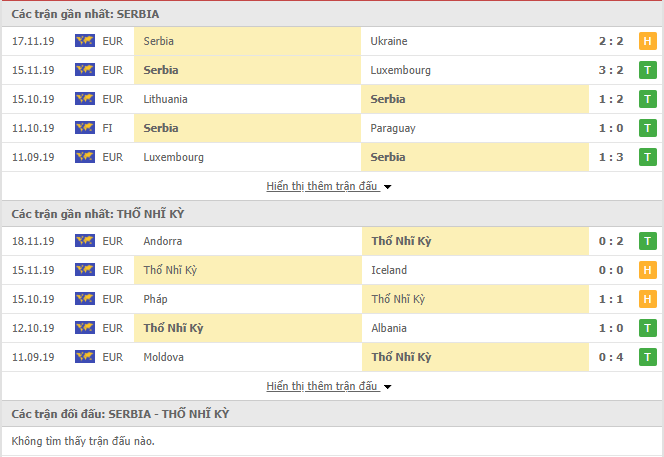This screenshot has height=457, width=664.
Task: Click the draw badge for Serbia vs Ukraine
Action: pos(647,41)
